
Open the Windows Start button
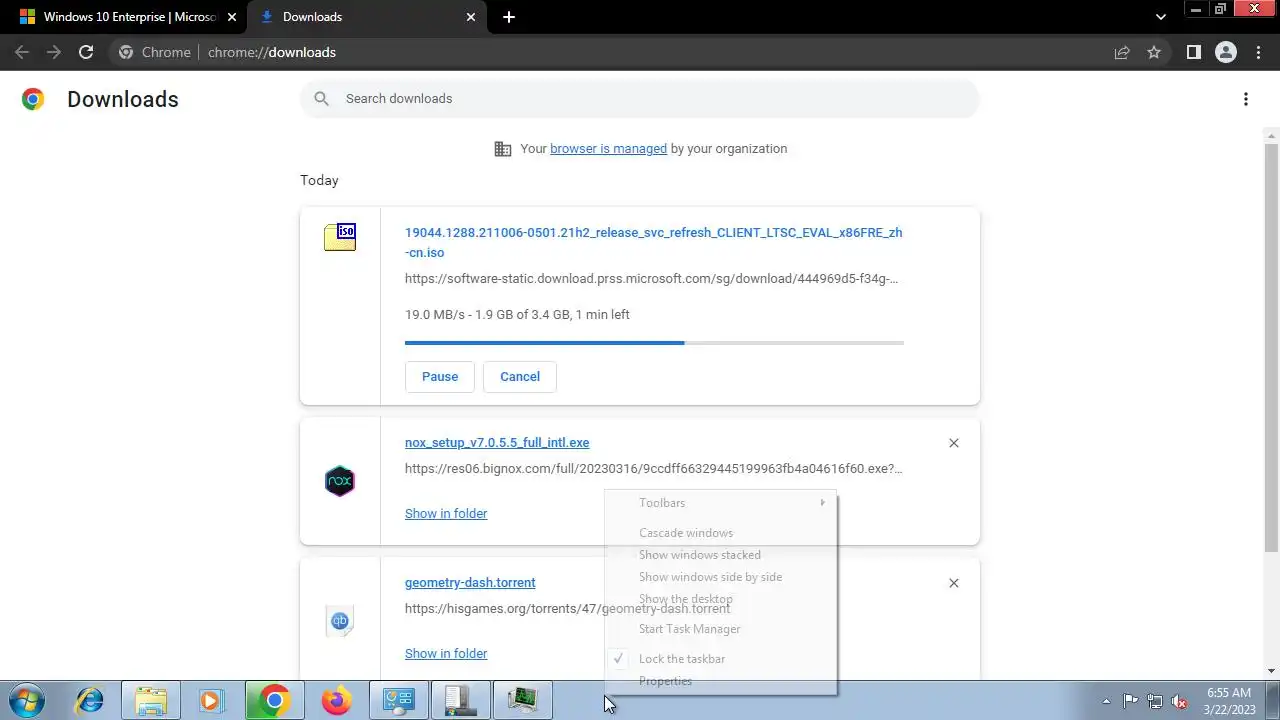pyautogui.click(x=25, y=700)
